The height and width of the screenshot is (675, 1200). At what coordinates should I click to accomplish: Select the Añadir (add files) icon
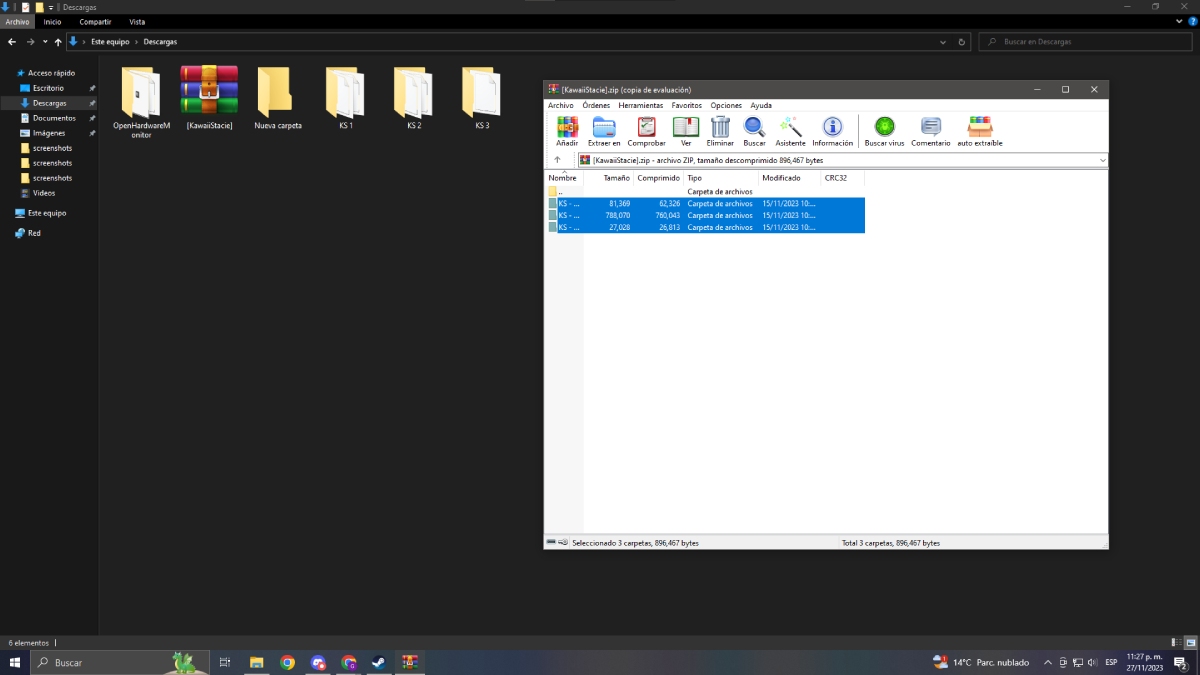[567, 128]
